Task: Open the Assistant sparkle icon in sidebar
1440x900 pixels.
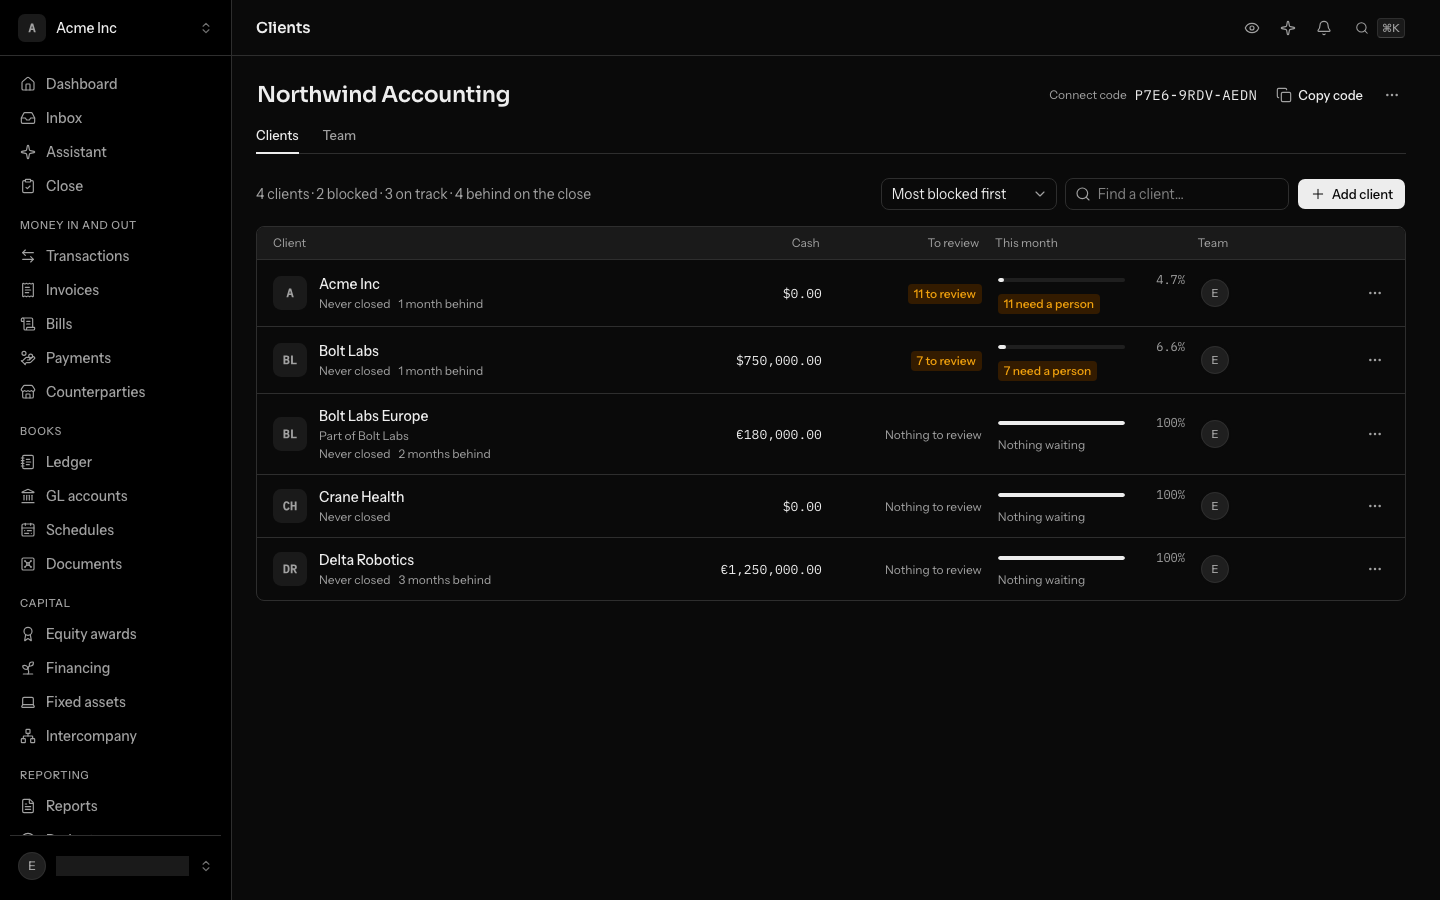Action: (x=28, y=152)
